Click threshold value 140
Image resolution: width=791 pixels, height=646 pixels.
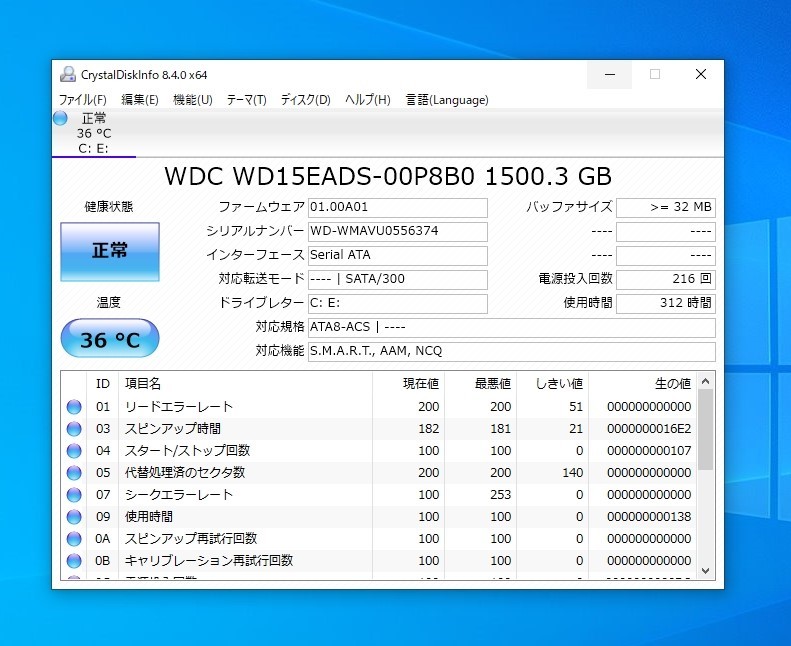[573, 473]
